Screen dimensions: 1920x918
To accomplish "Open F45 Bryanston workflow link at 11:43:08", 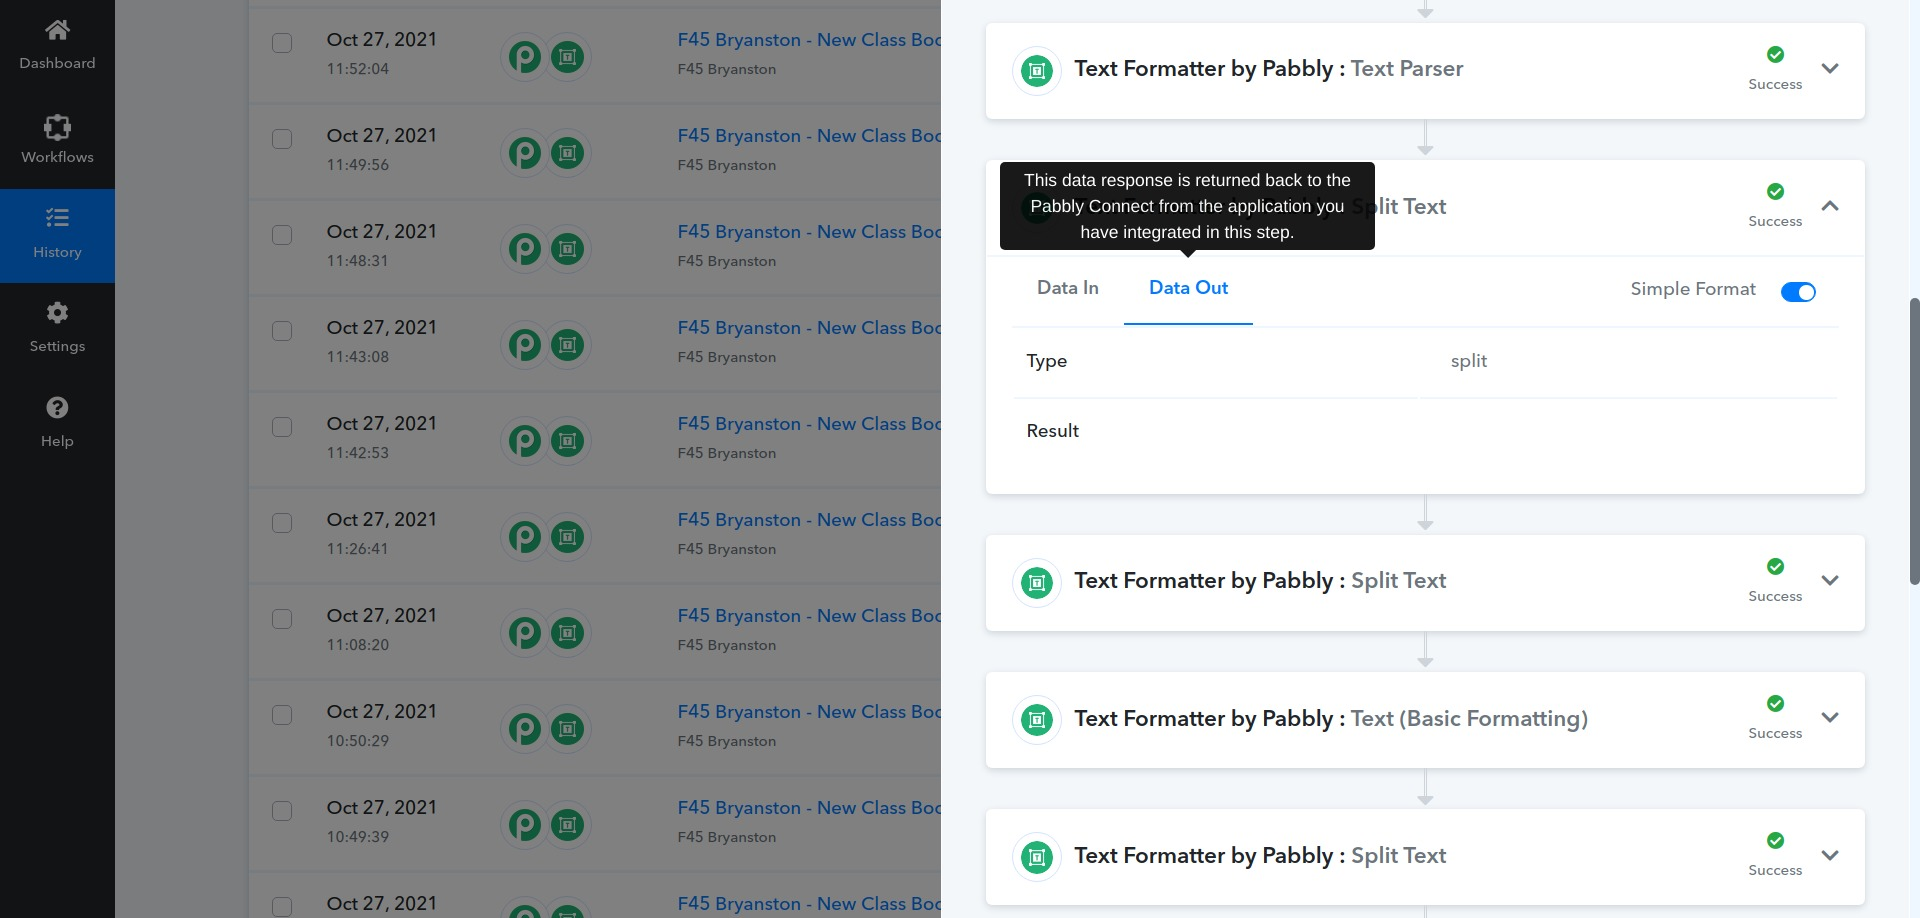I will 809,328.
